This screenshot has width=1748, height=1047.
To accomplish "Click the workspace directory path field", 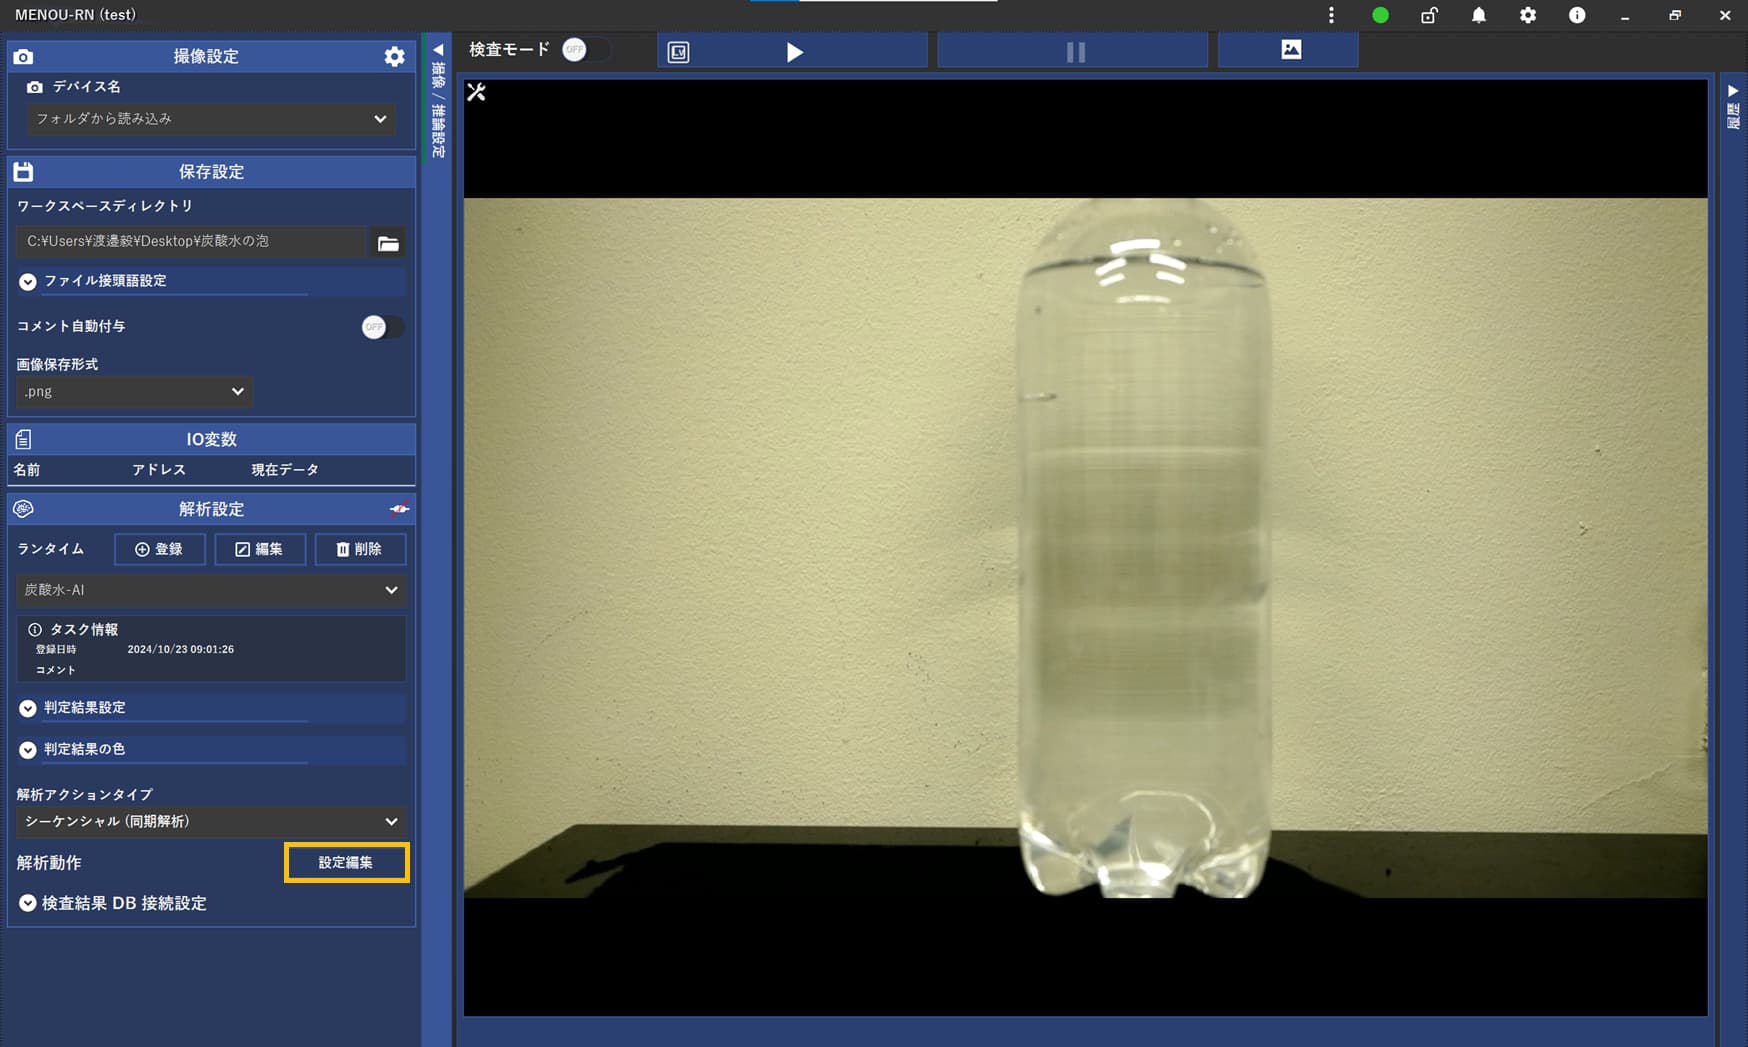I will tap(192, 242).
